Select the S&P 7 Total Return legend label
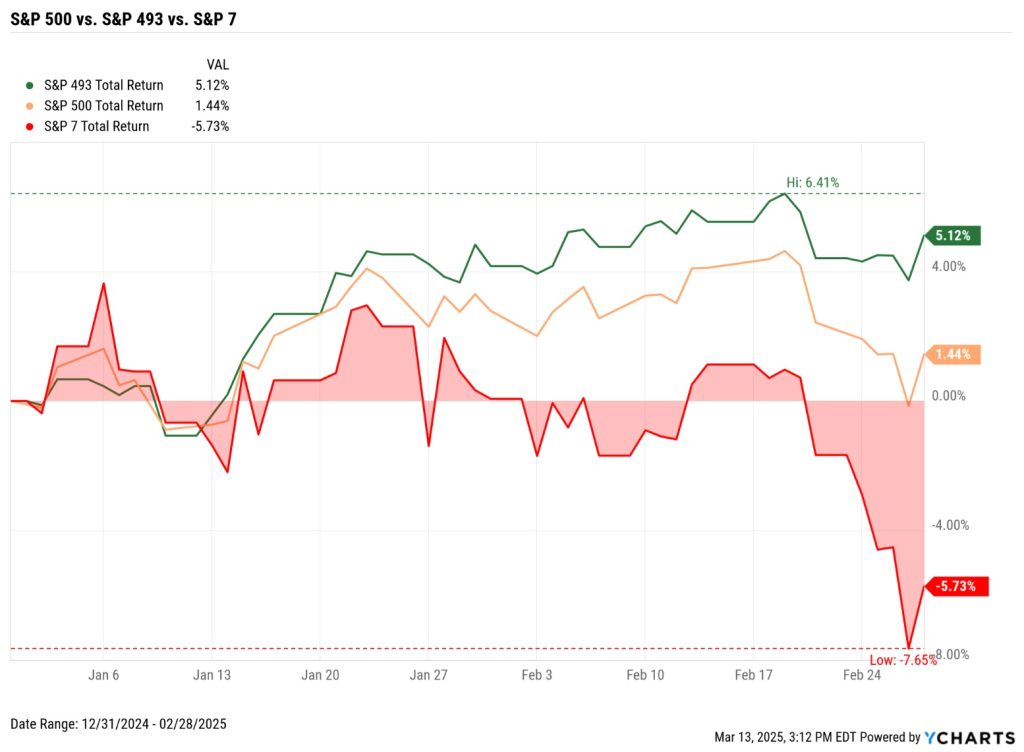This screenshot has width=1024, height=752. [97, 127]
